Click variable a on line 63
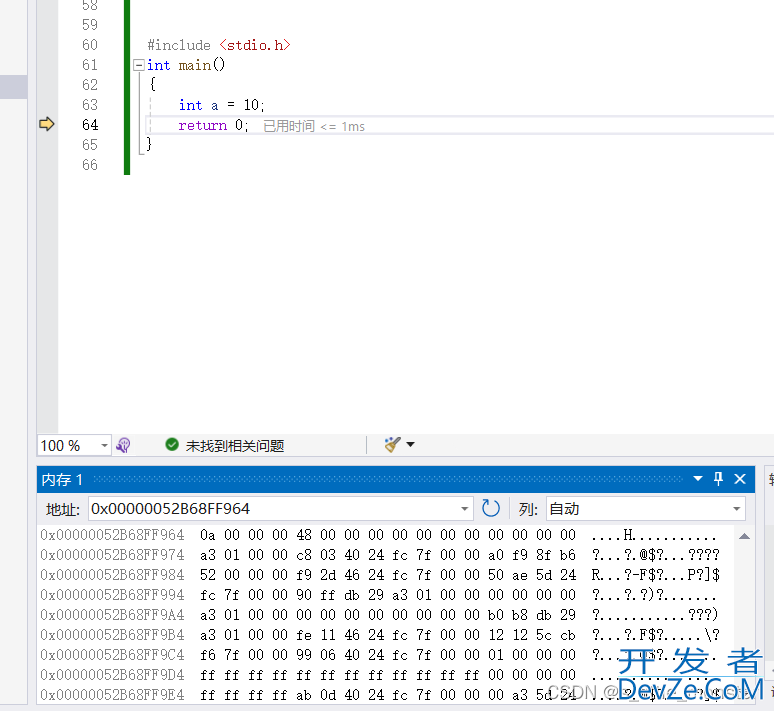The image size is (774, 711). 215,106
